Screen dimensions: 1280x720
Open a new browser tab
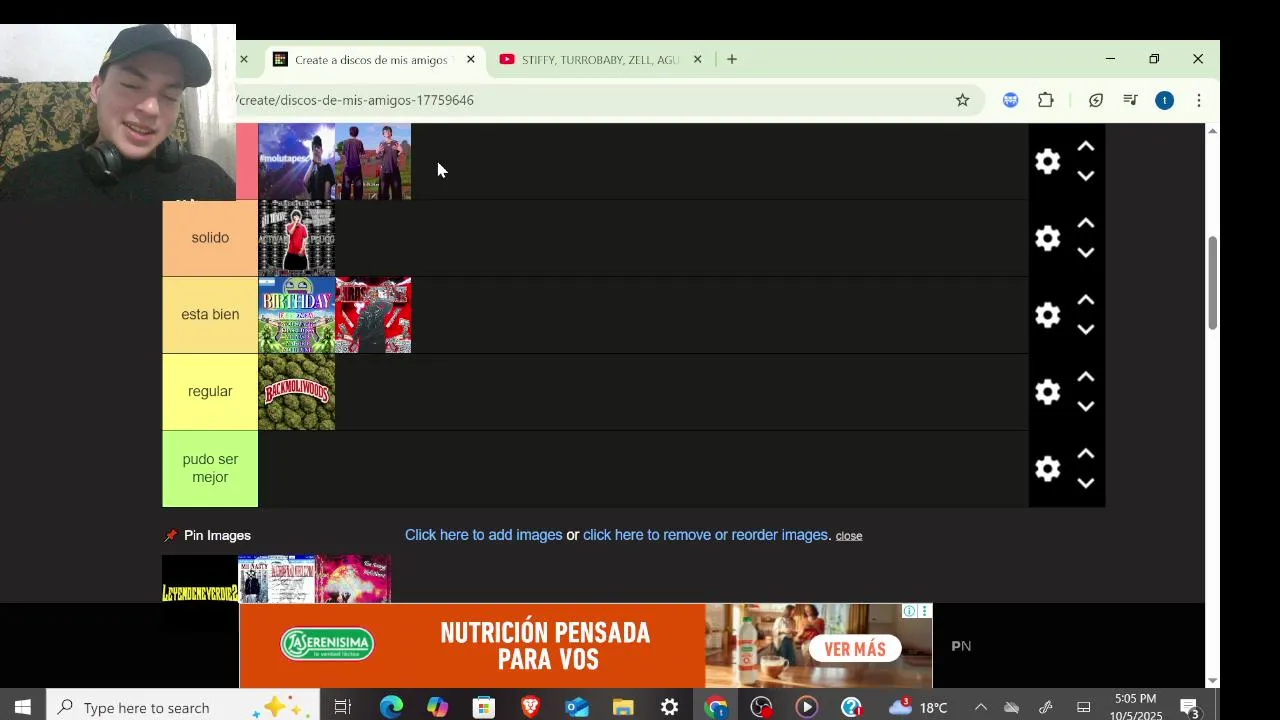coord(732,59)
